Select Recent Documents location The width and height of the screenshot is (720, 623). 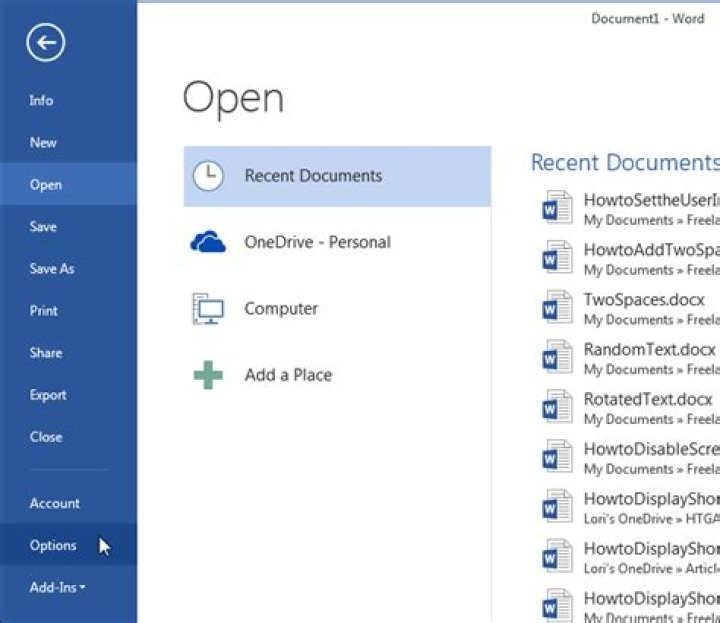(338, 176)
